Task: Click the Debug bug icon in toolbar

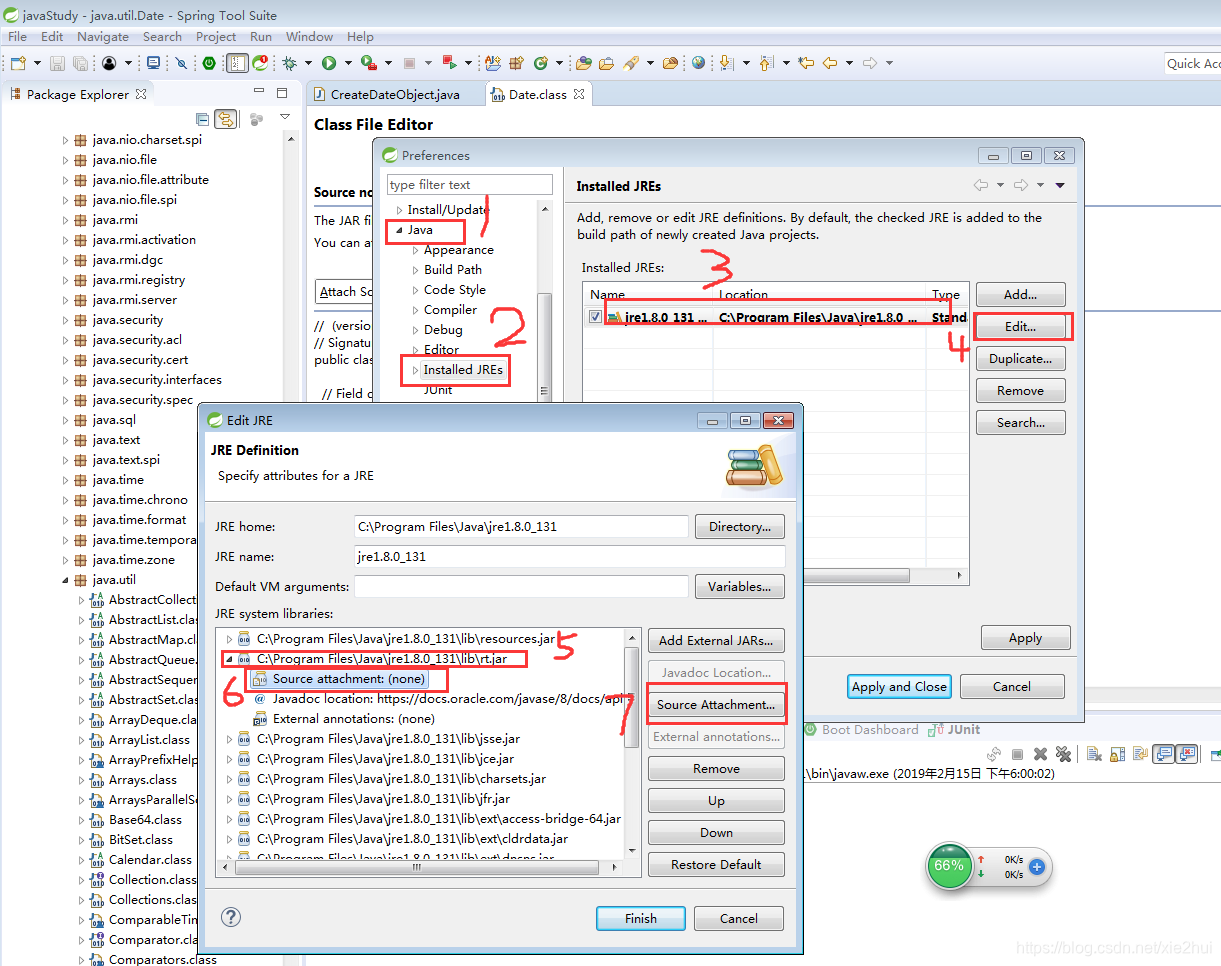Action: (x=290, y=63)
